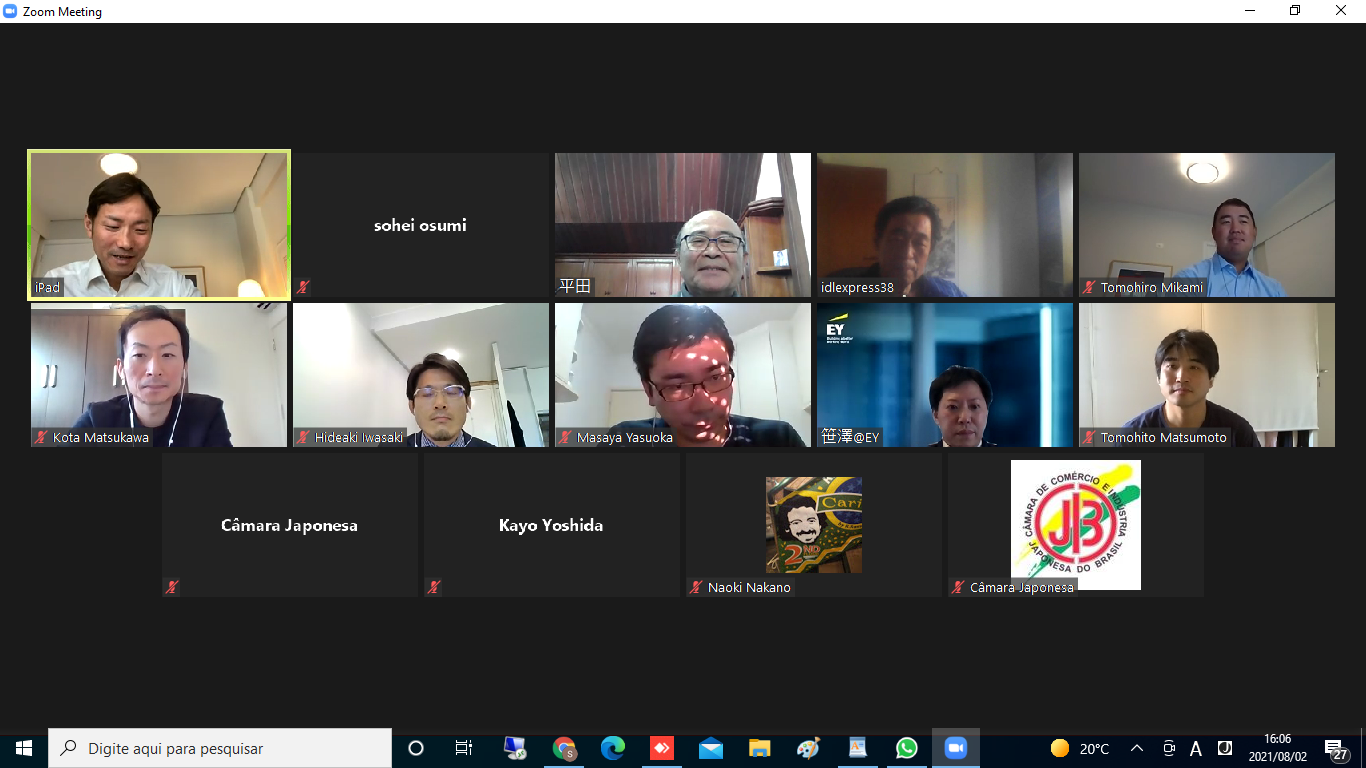Open the Windows Start menu
The image size is (1366, 768).
click(24, 748)
